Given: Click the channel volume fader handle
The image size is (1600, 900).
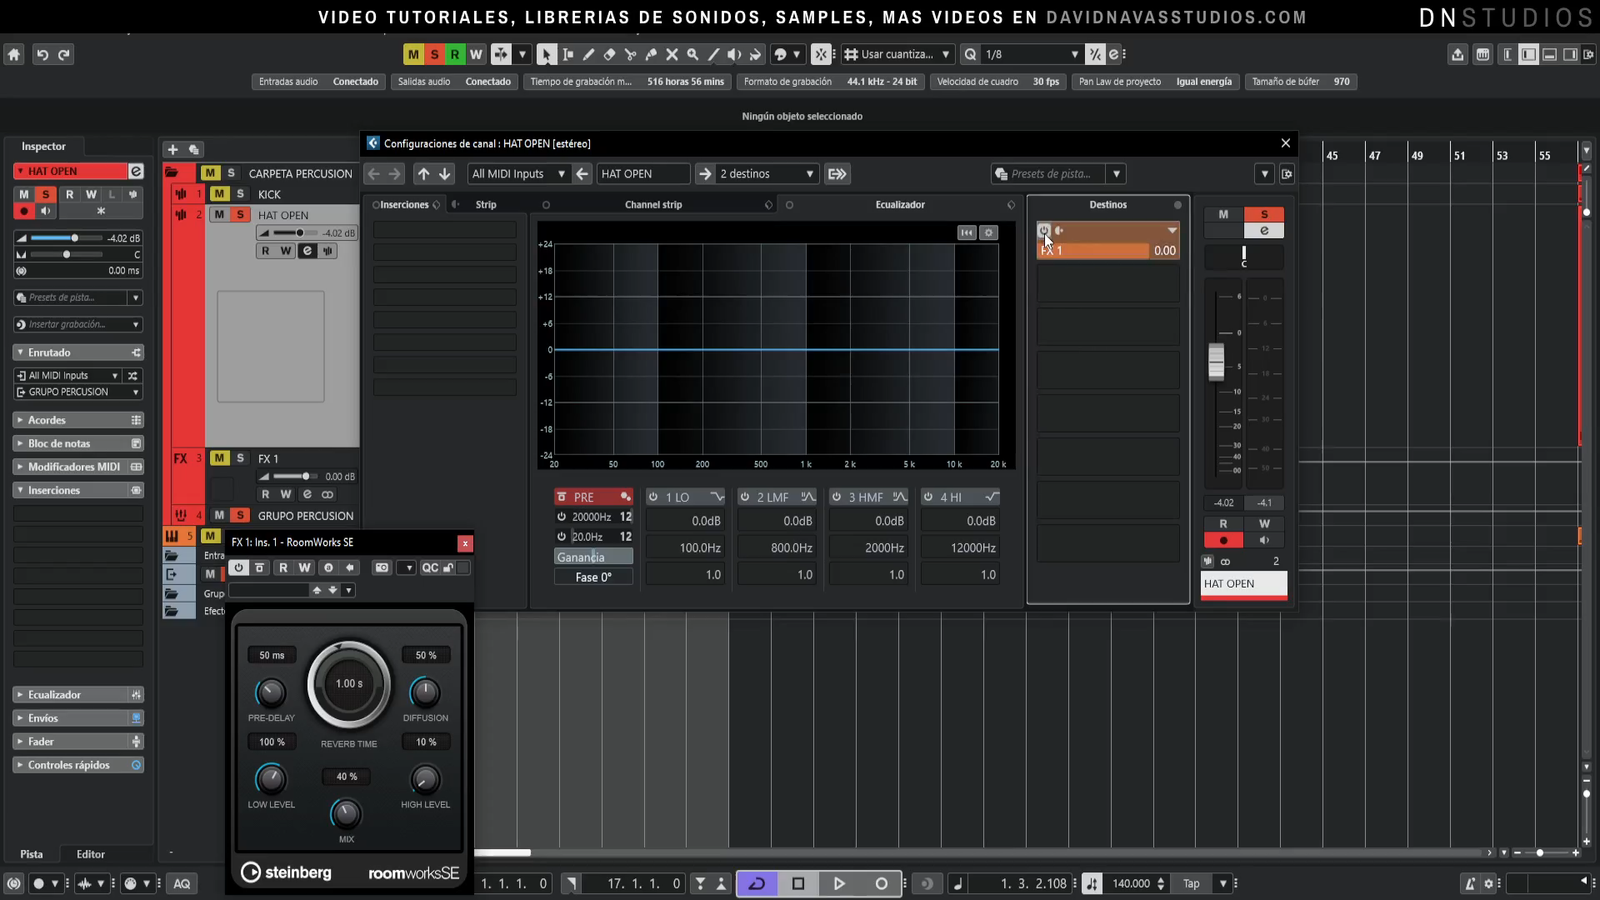Looking at the screenshot, I should 1216,362.
